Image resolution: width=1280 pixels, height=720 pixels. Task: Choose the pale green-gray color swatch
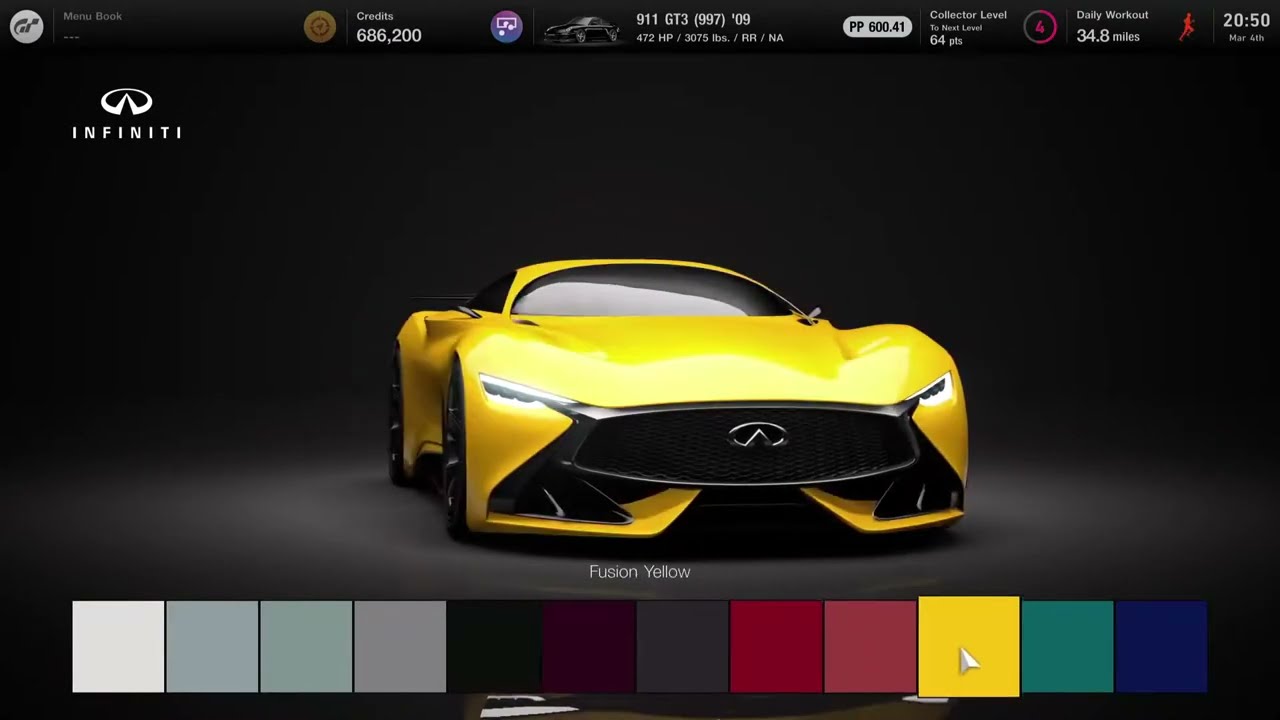pyautogui.click(x=306, y=646)
